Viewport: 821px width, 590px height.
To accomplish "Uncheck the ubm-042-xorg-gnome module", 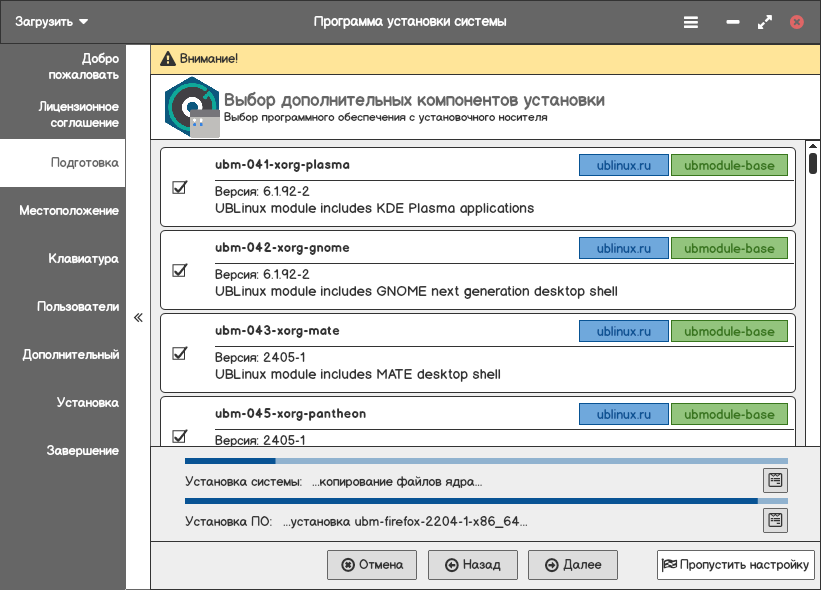I will [180, 270].
